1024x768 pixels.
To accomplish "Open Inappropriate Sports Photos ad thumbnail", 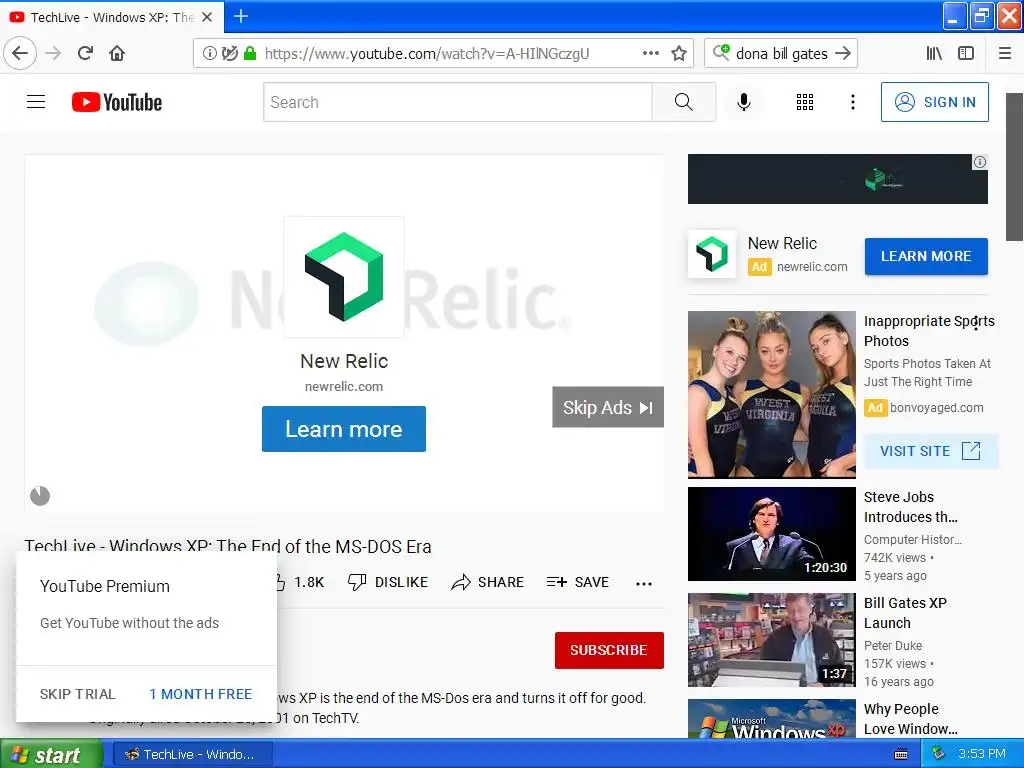I will [x=771, y=394].
